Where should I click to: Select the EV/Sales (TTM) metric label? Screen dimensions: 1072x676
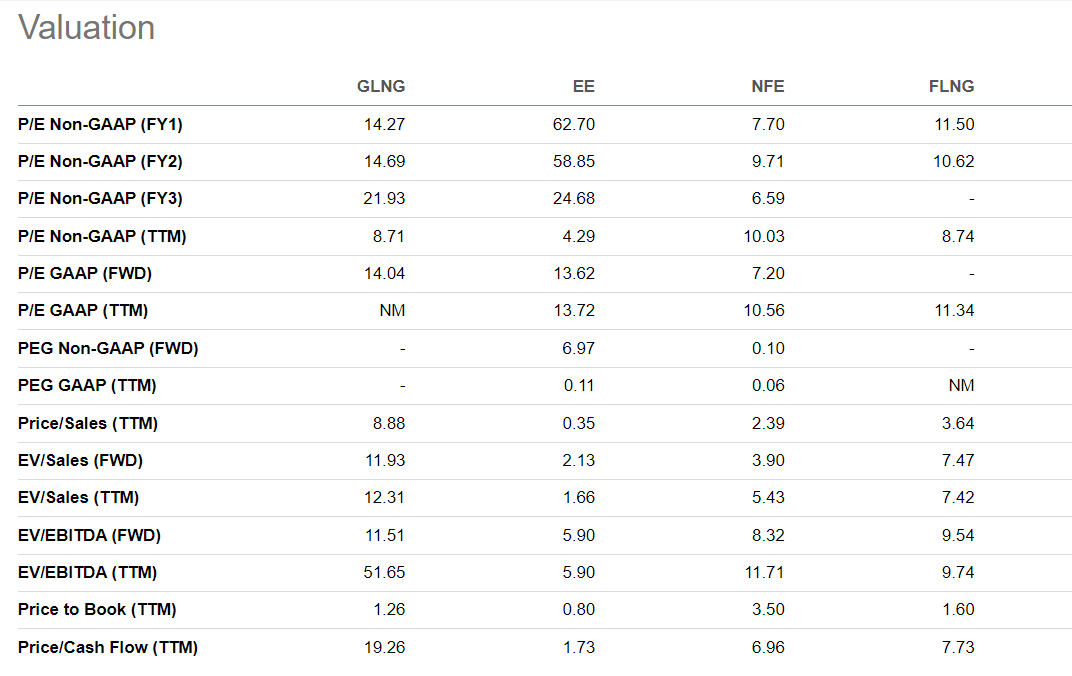pos(79,497)
